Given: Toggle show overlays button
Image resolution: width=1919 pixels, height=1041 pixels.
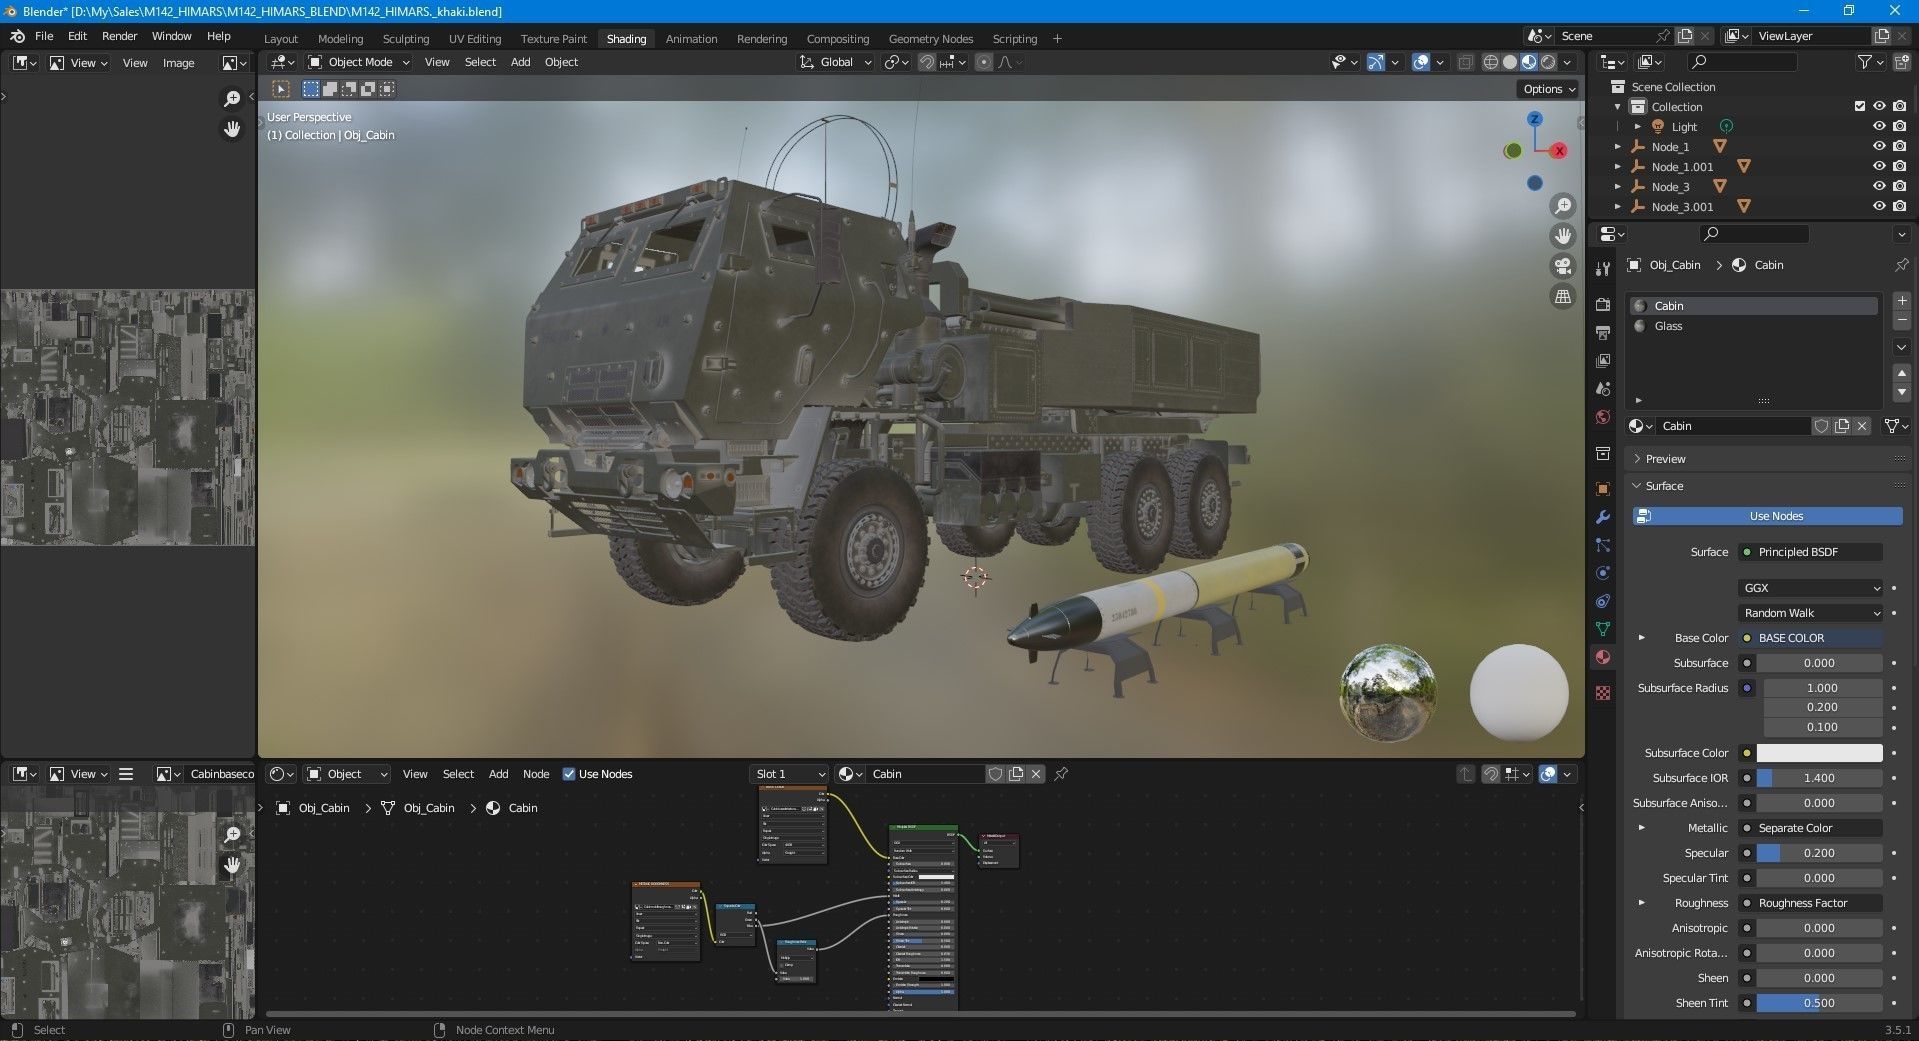Looking at the screenshot, I should (x=1421, y=62).
